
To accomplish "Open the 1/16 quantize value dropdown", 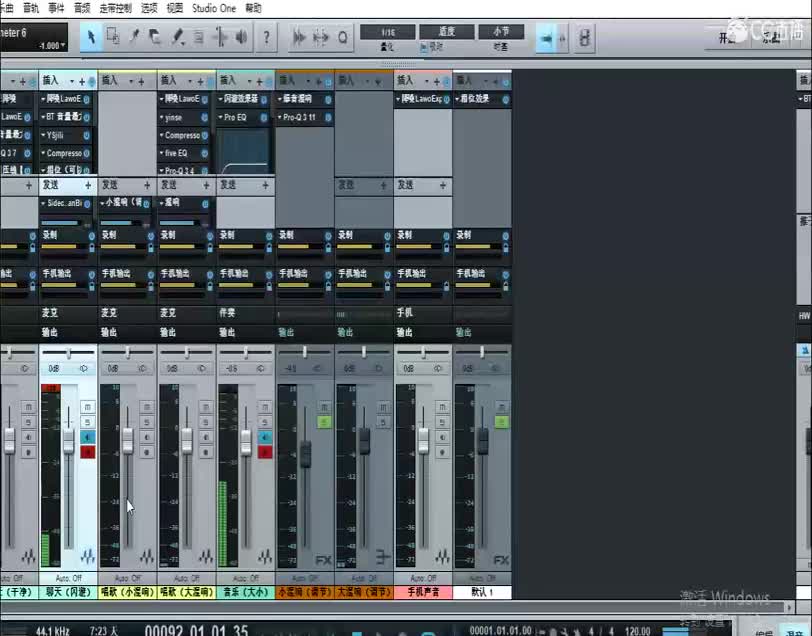I will pyautogui.click(x=387, y=32).
